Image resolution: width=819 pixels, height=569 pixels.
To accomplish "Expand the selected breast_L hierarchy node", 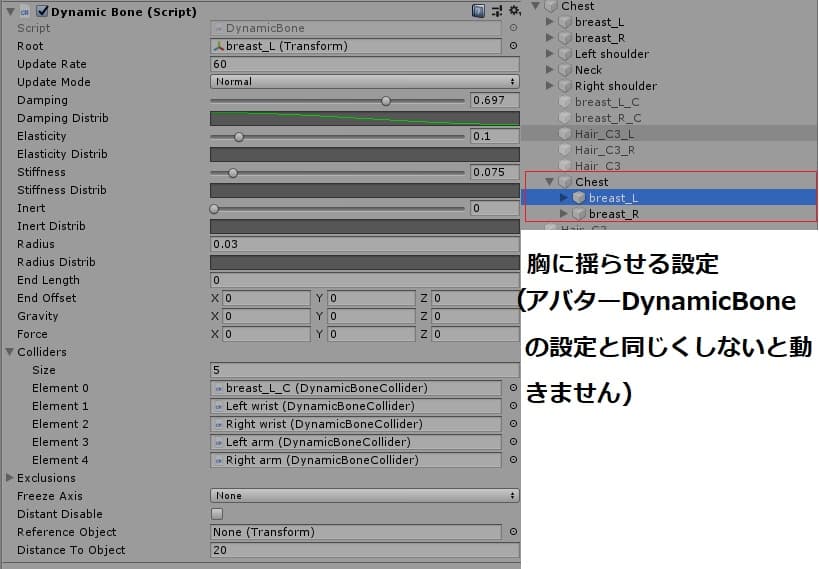I will coord(563,198).
